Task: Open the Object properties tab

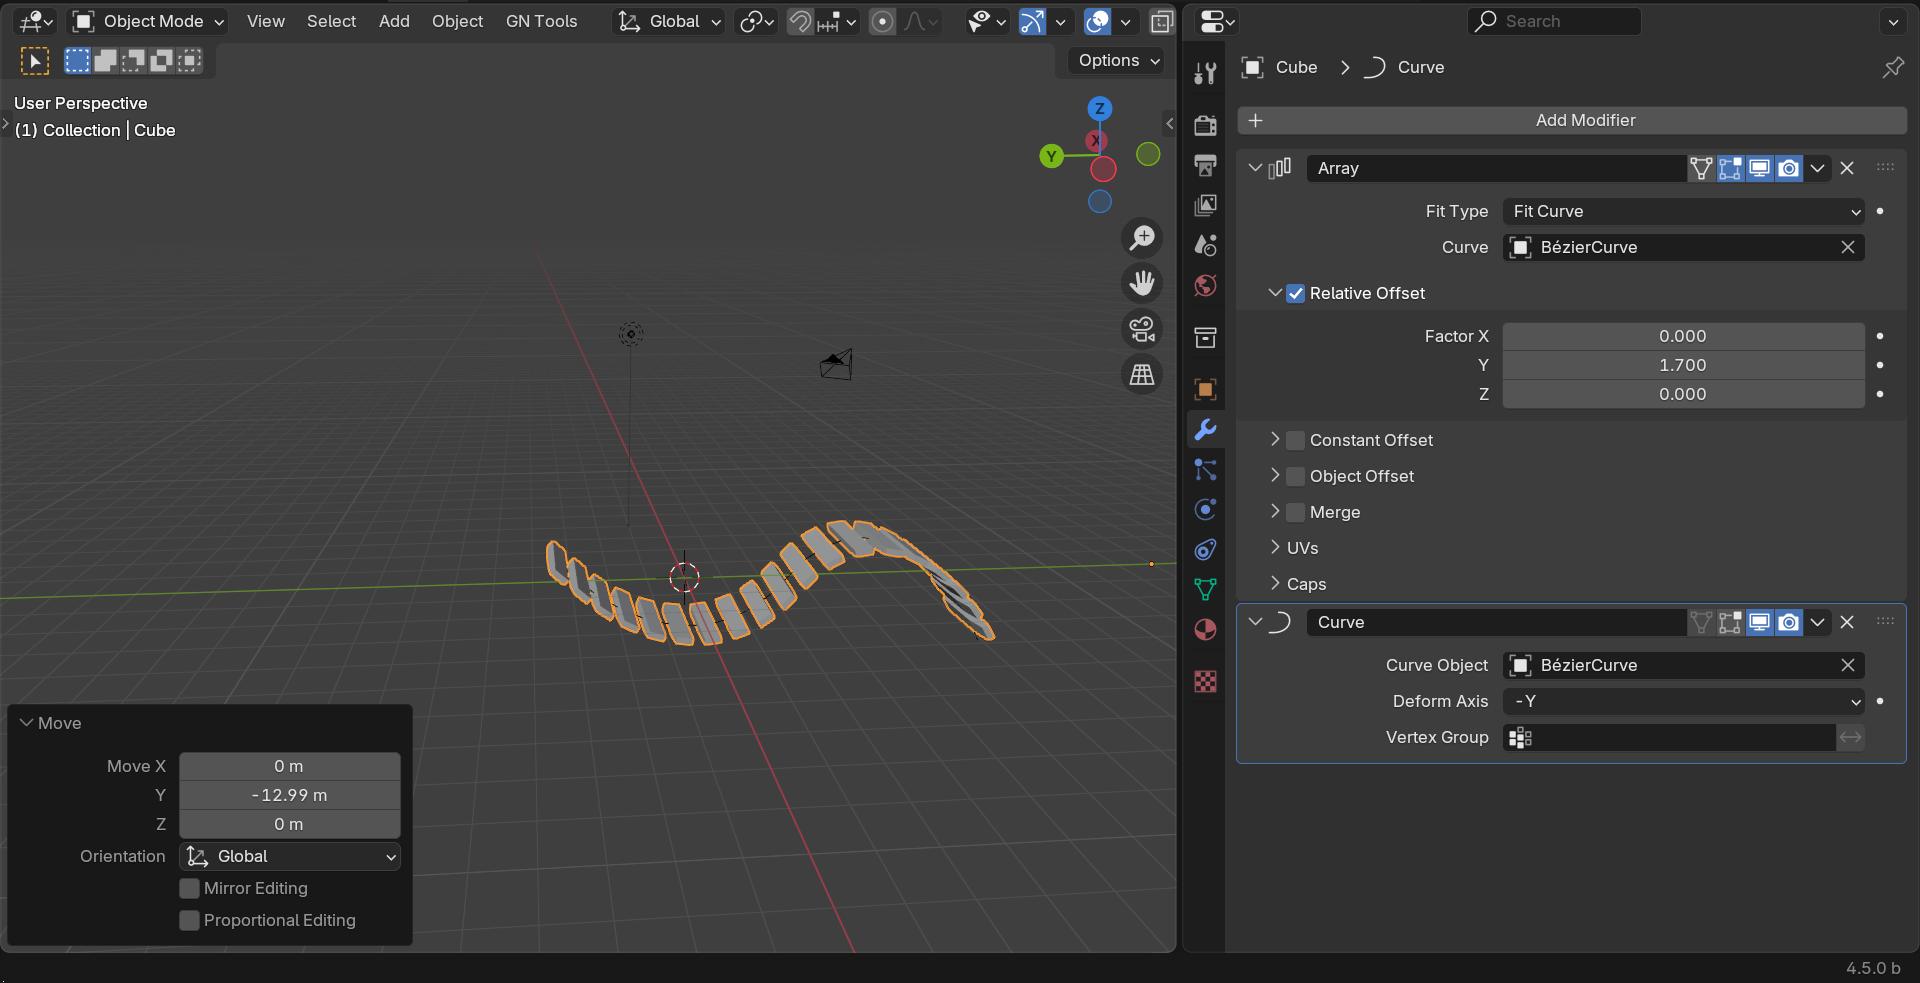Action: (x=1205, y=389)
